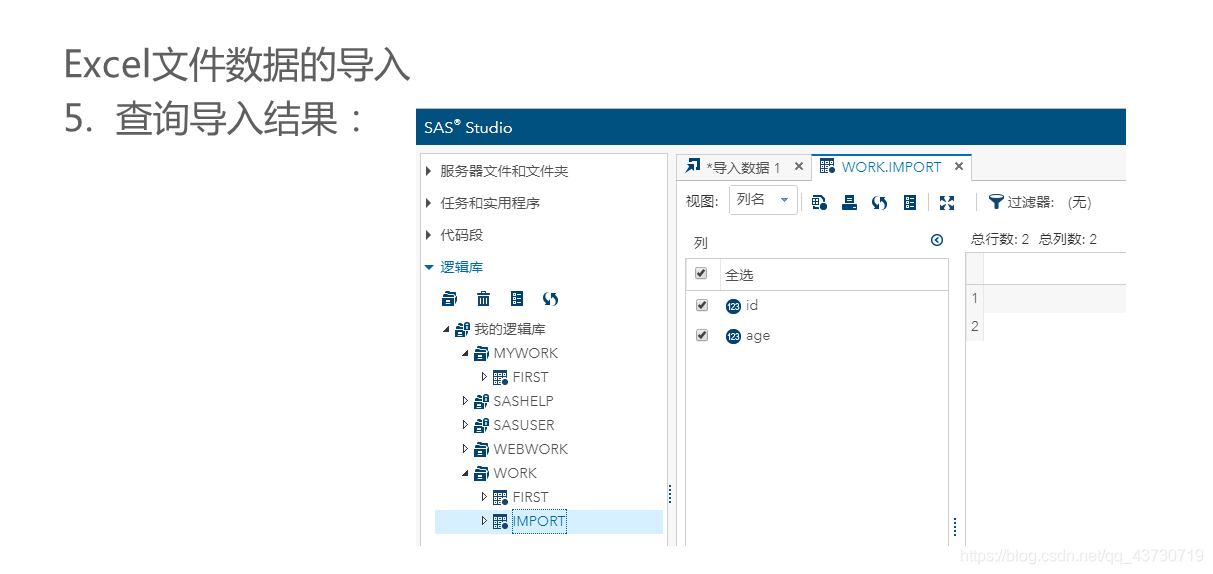Screen dimensions: 1213x574
Task: Select the WEBWORK library label
Action: 530,449
